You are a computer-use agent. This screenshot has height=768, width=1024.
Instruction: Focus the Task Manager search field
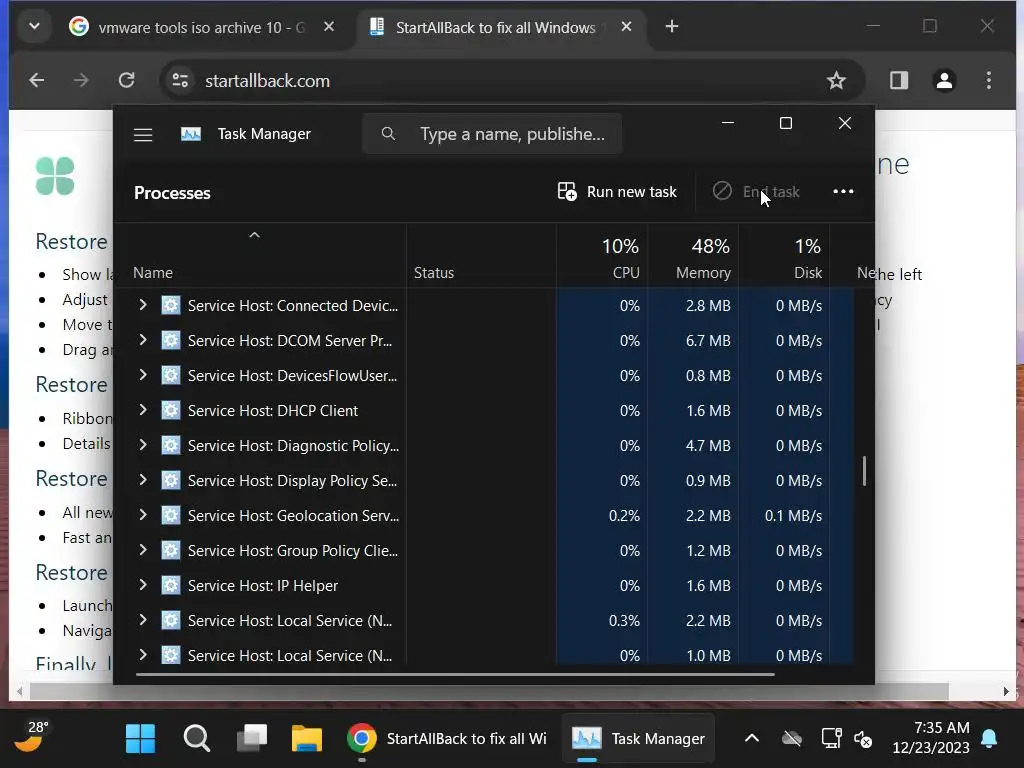pos(492,134)
